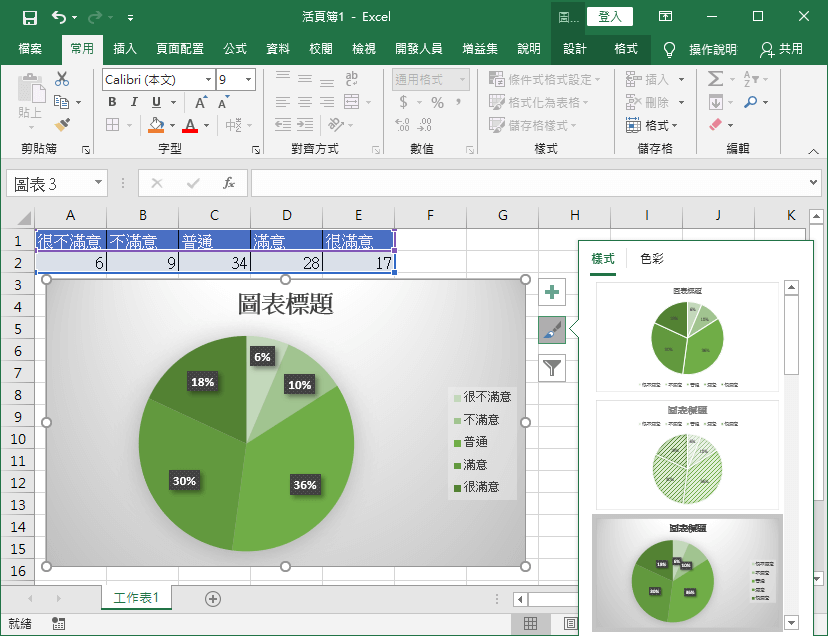Click the Merge and Center icon
This screenshot has height=636, width=828.
pyautogui.click(x=352, y=102)
